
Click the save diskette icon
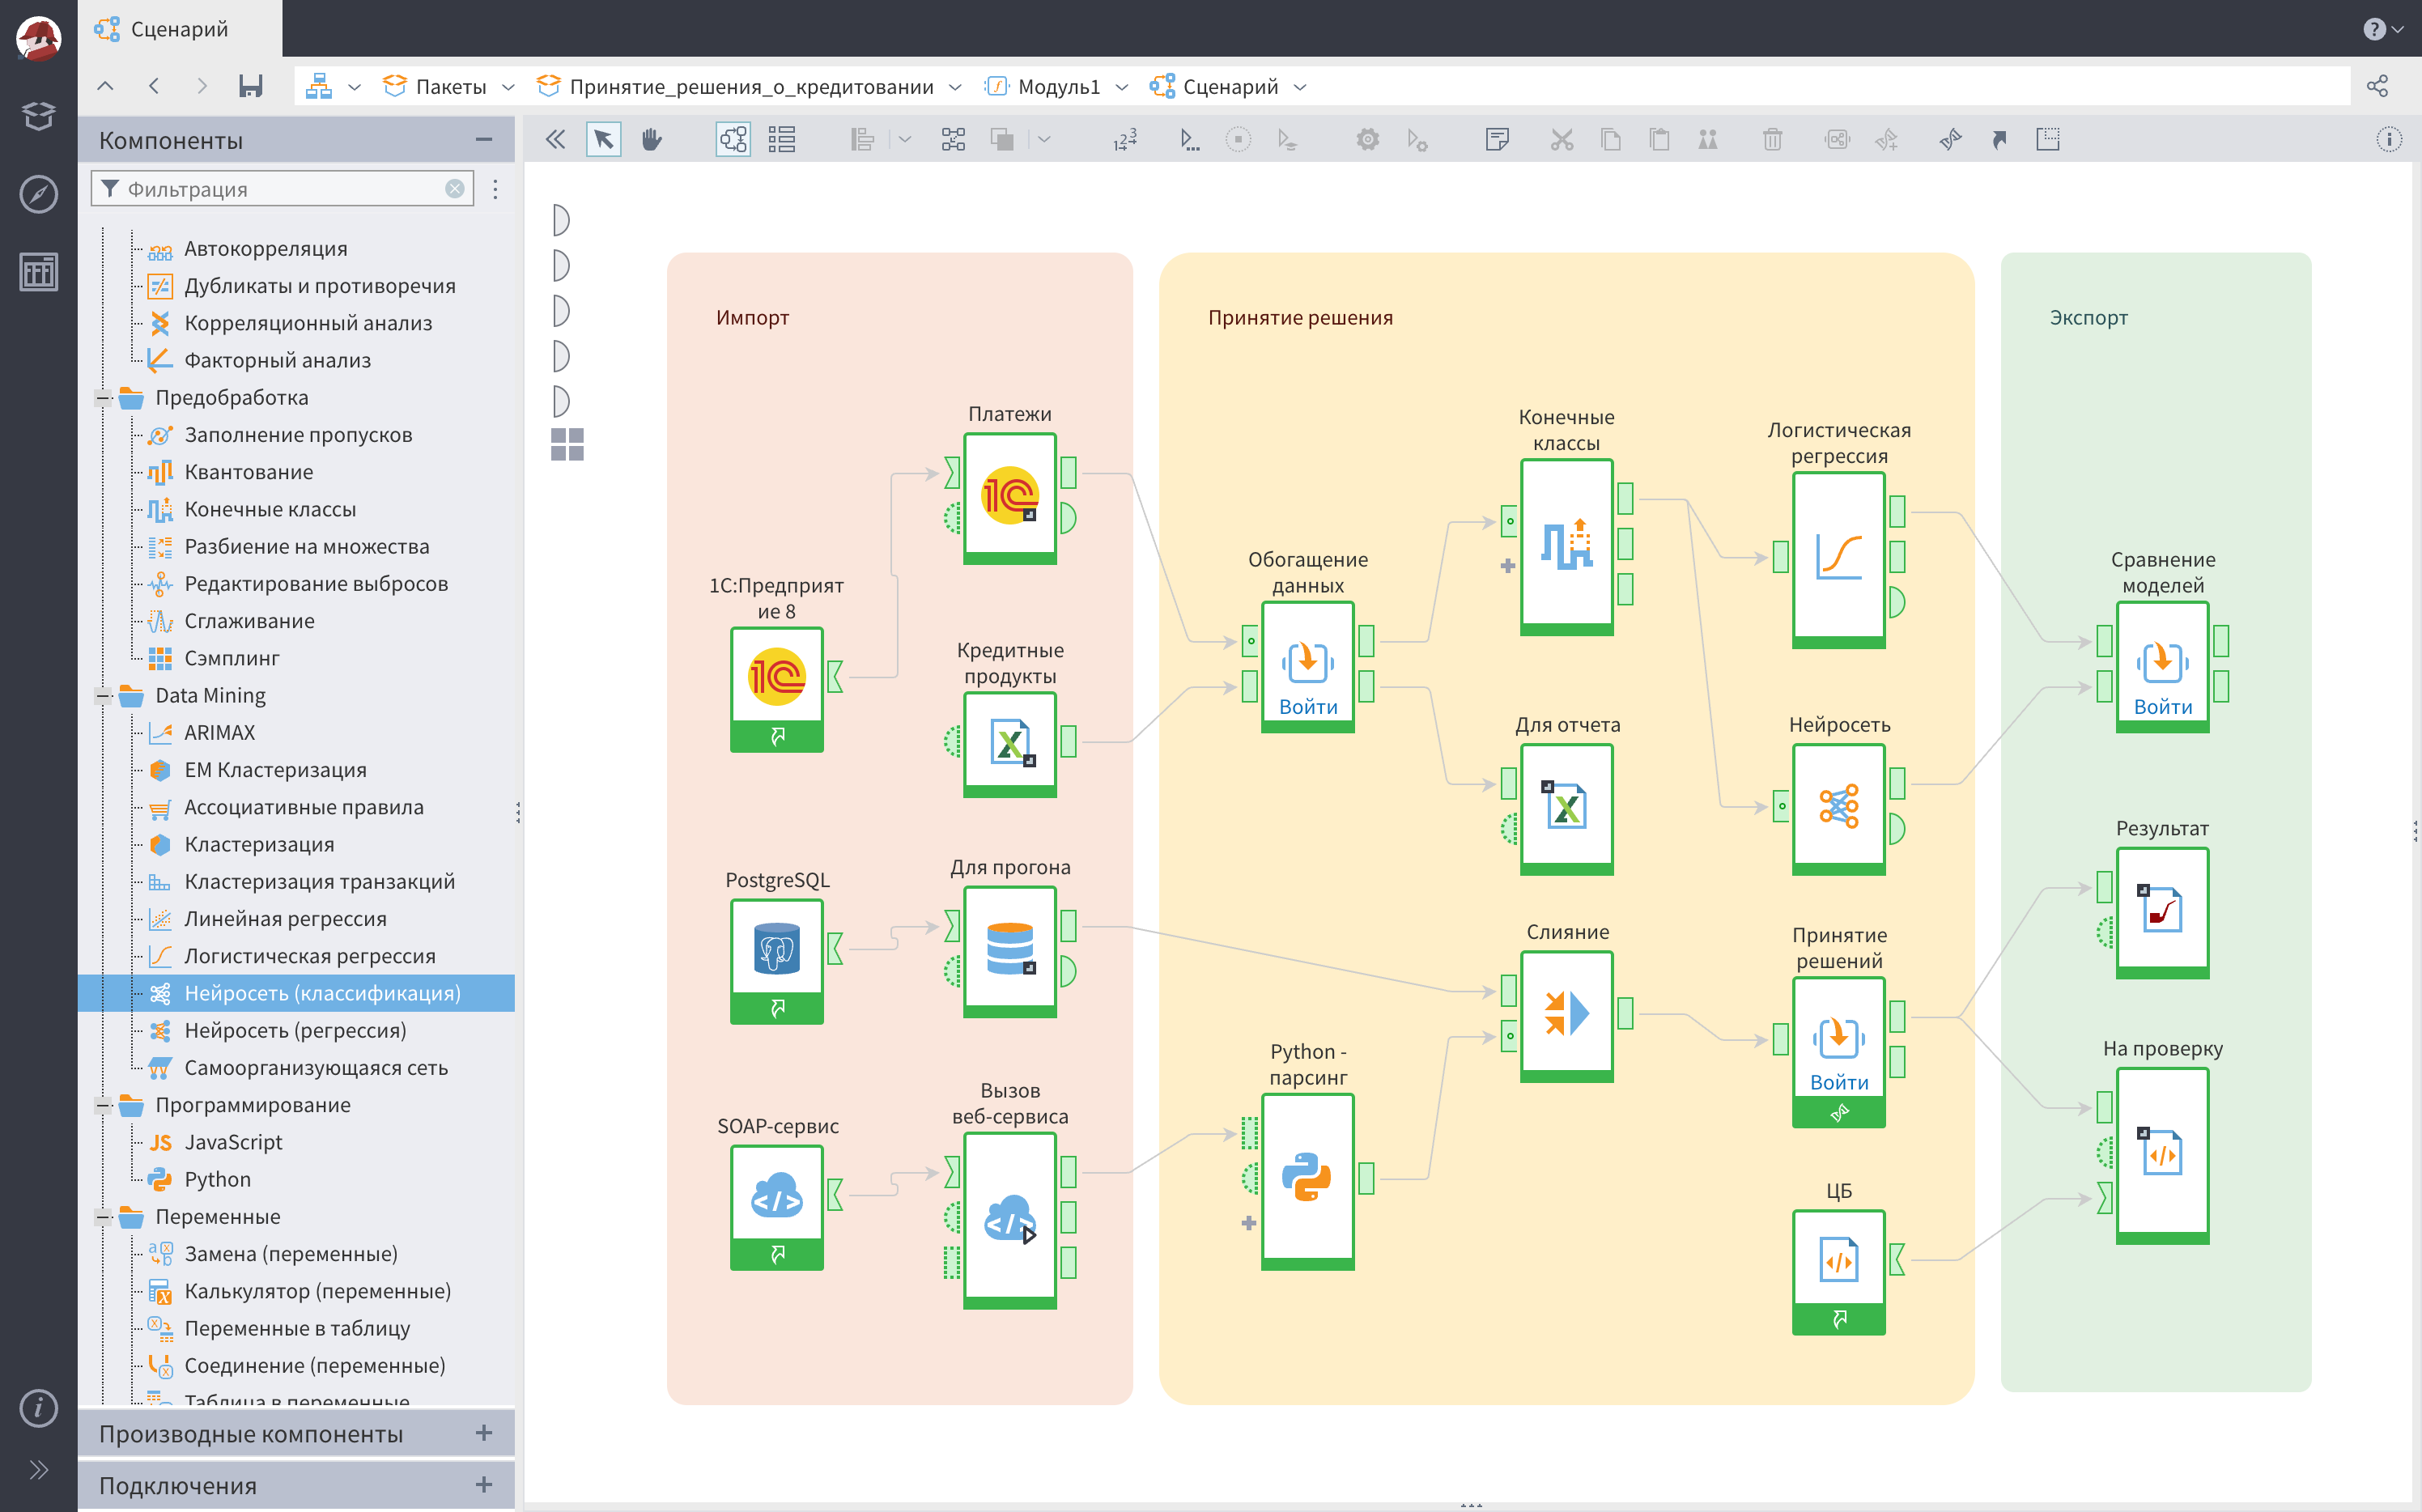point(250,87)
